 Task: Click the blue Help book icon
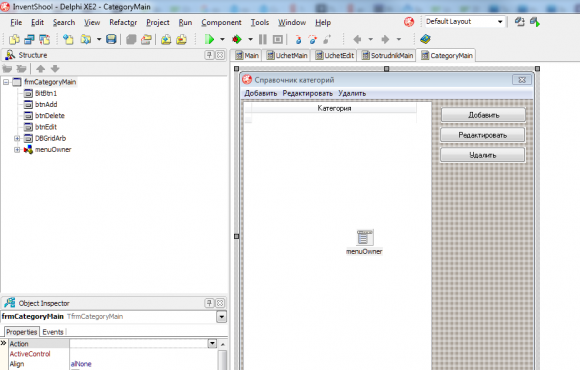pyautogui.click(x=425, y=39)
